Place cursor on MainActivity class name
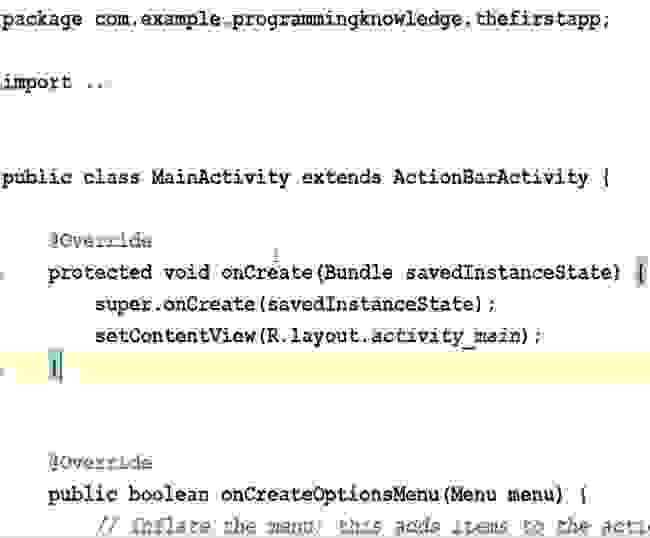The height and width of the screenshot is (538, 650). pos(220,178)
